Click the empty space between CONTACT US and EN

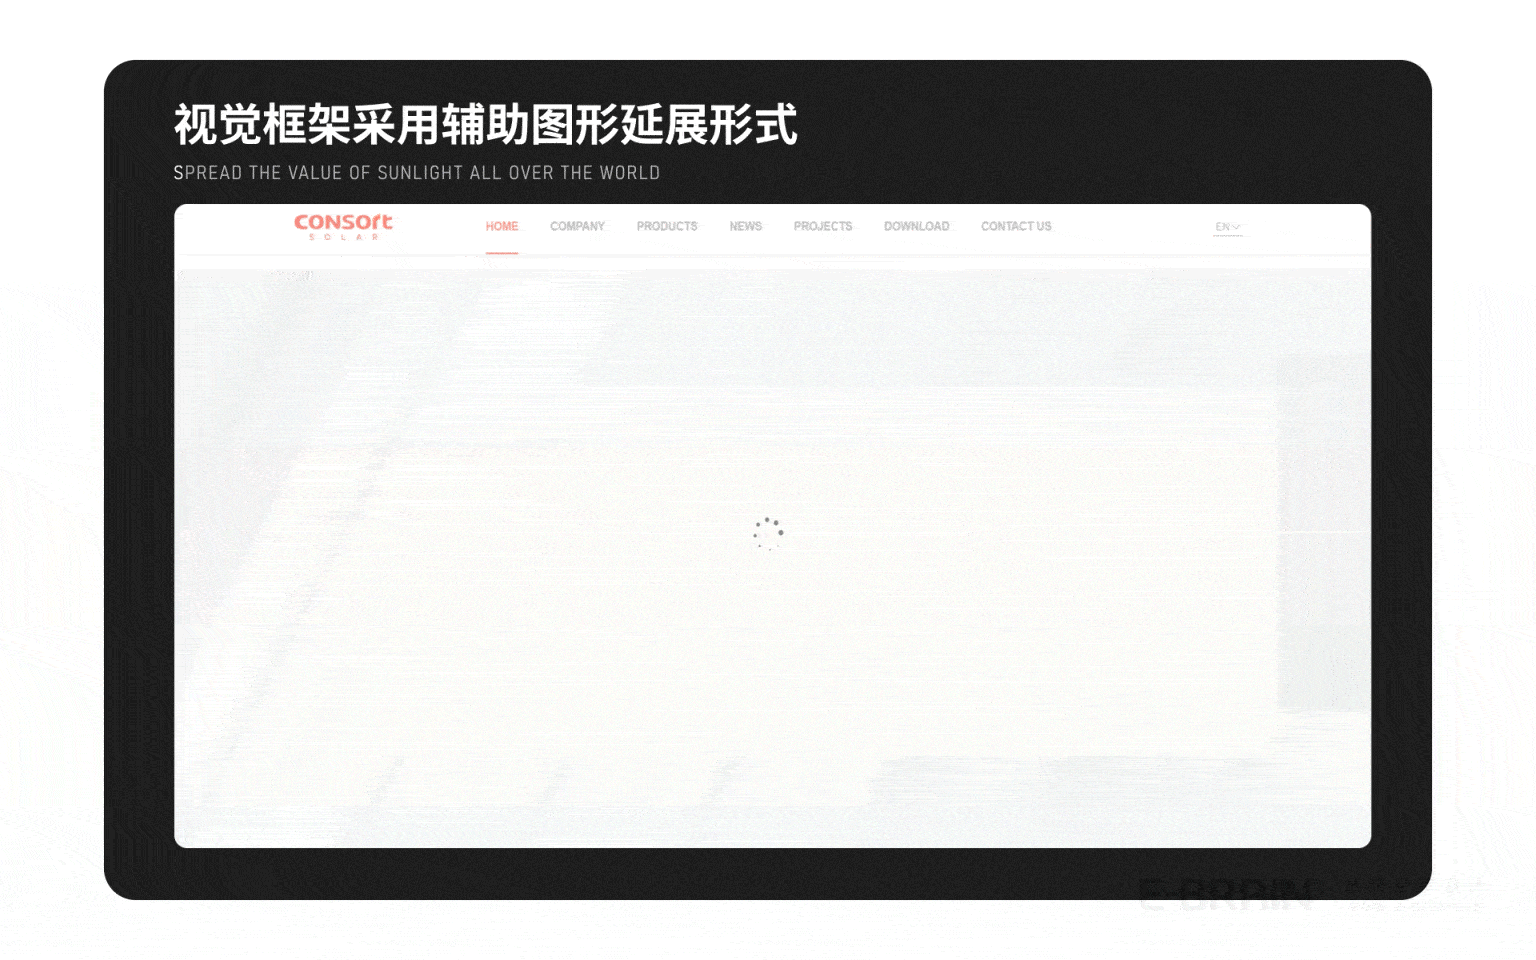coord(1130,227)
